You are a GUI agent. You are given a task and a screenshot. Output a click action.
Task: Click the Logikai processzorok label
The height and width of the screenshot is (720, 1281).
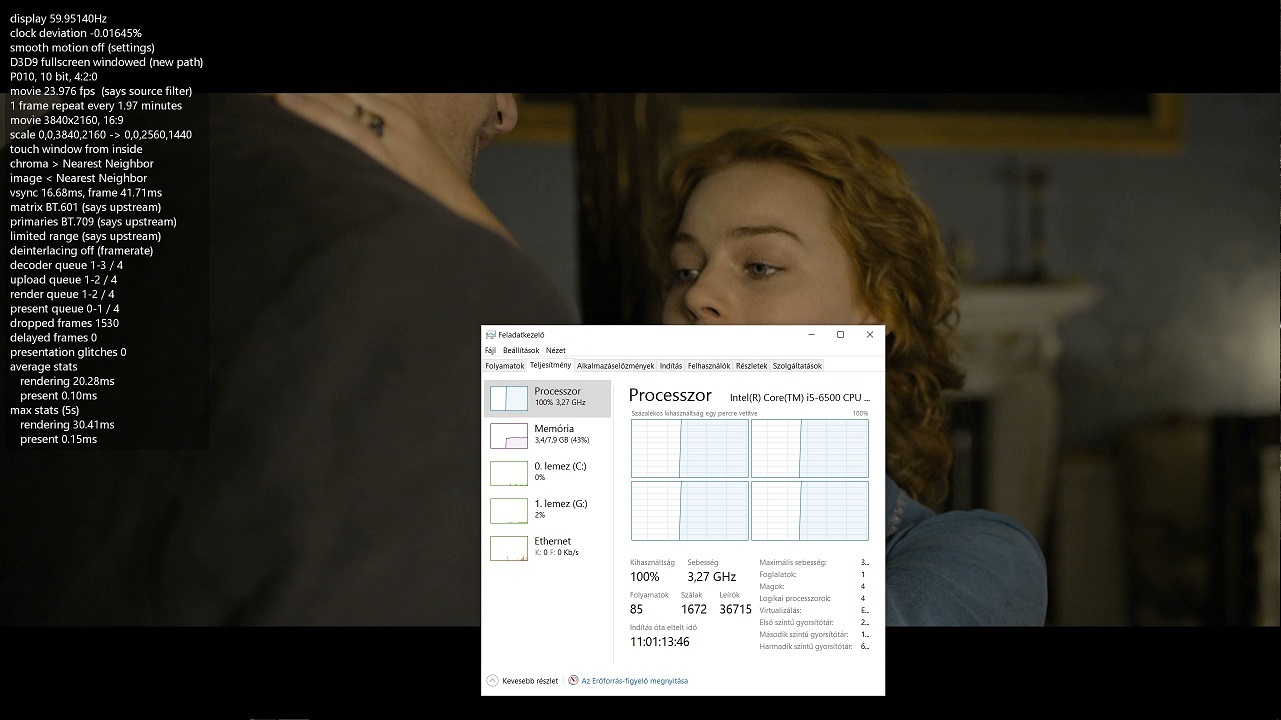pos(795,598)
